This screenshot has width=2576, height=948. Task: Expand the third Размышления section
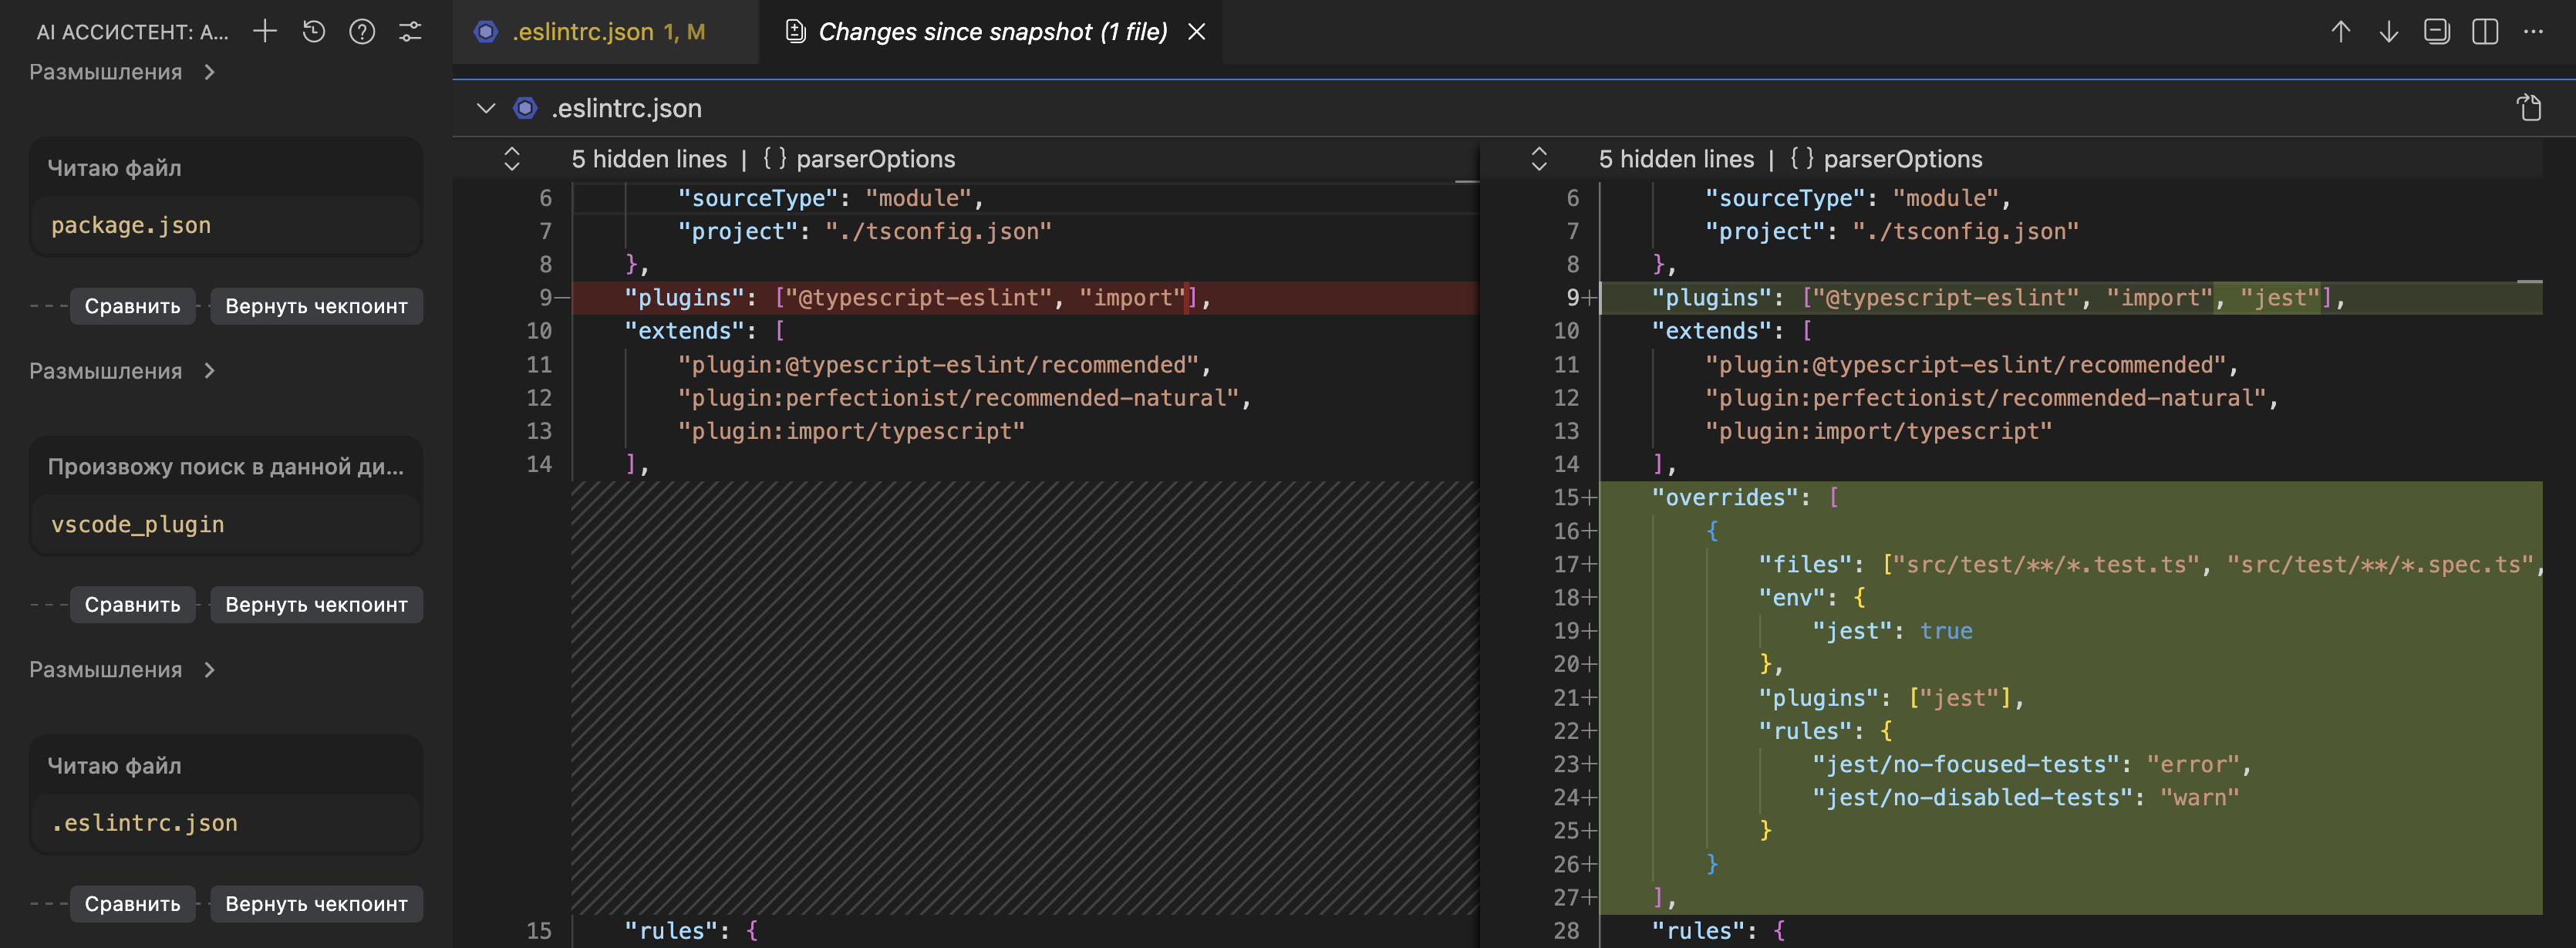click(x=122, y=670)
